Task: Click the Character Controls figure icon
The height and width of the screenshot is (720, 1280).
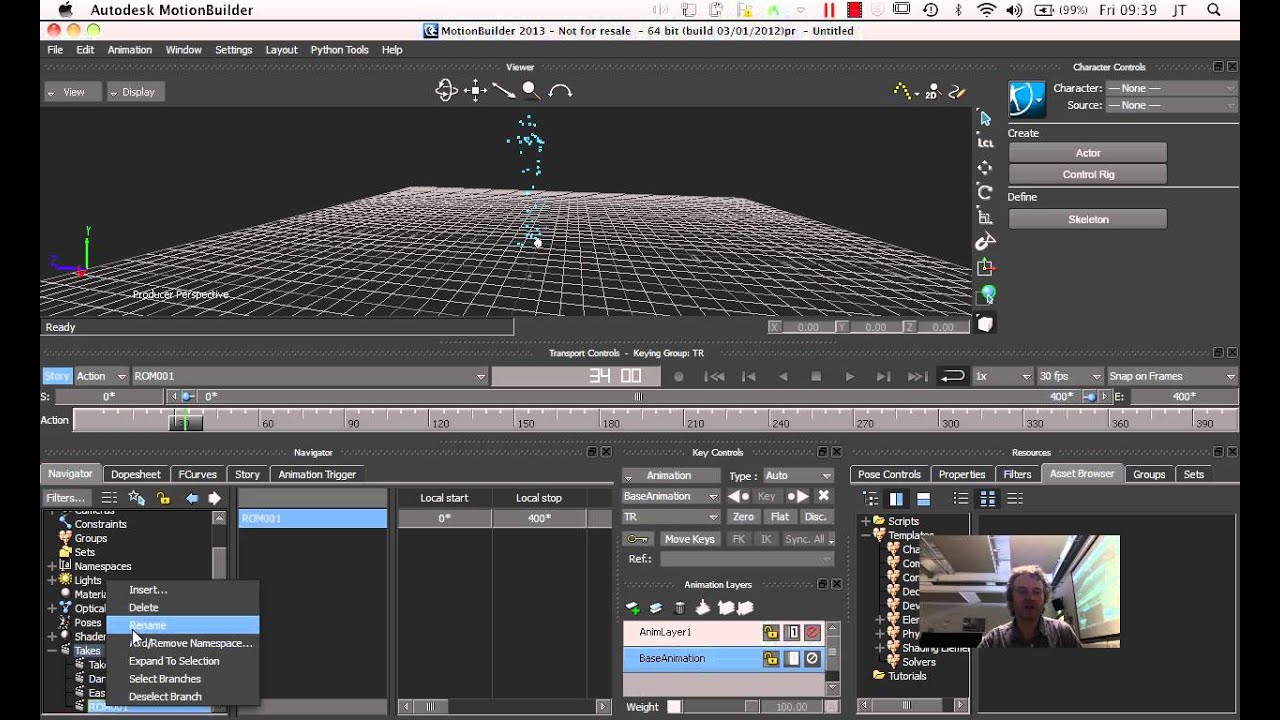Action: pyautogui.click(x=1026, y=98)
